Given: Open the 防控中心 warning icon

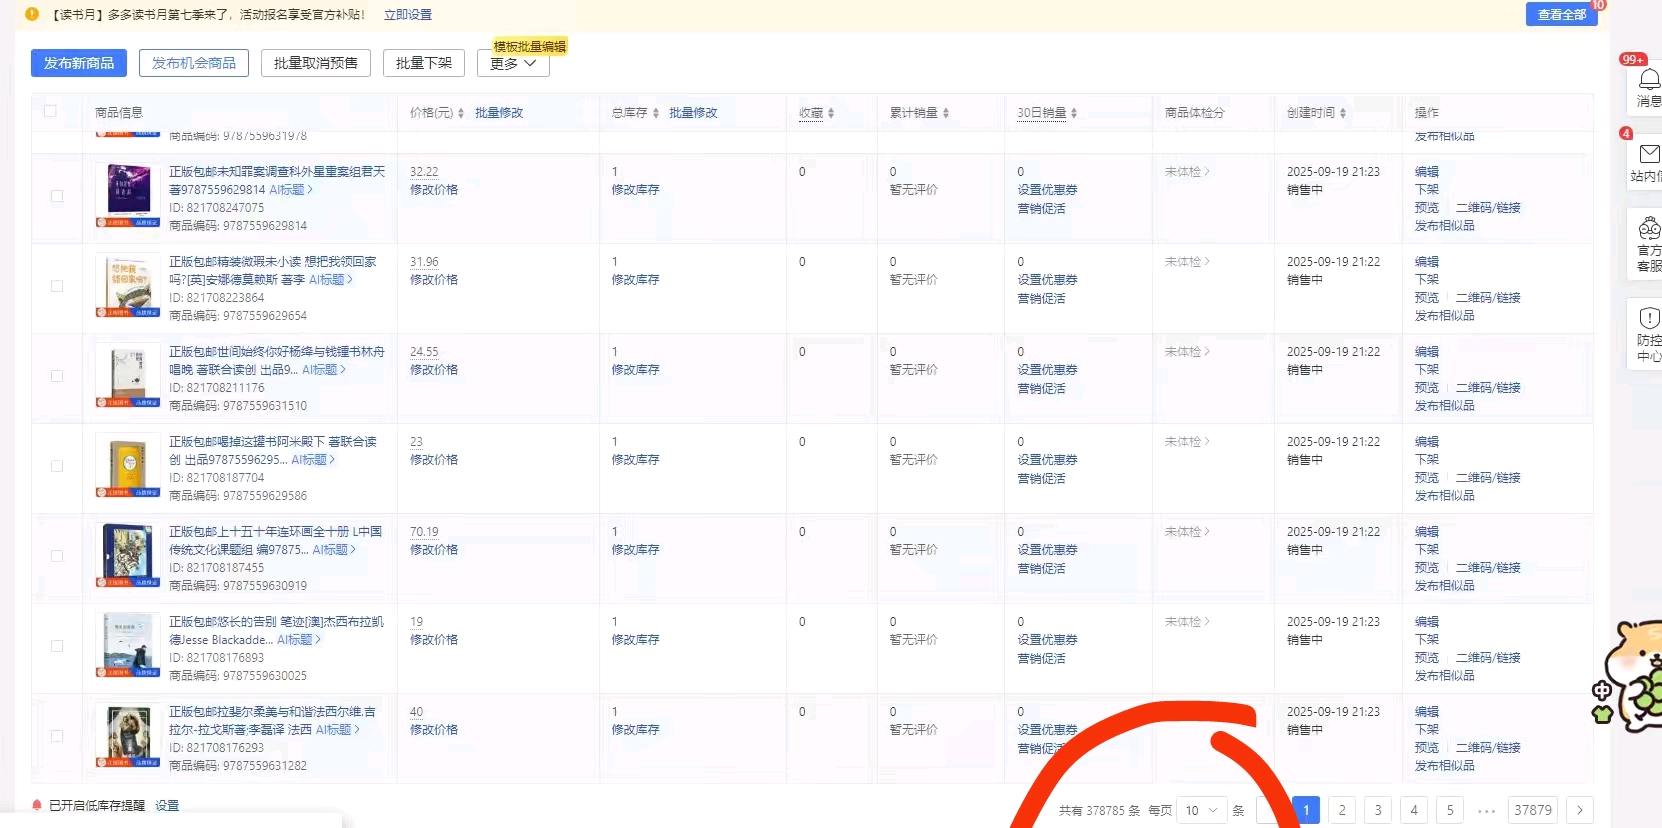Looking at the screenshot, I should [x=1649, y=317].
